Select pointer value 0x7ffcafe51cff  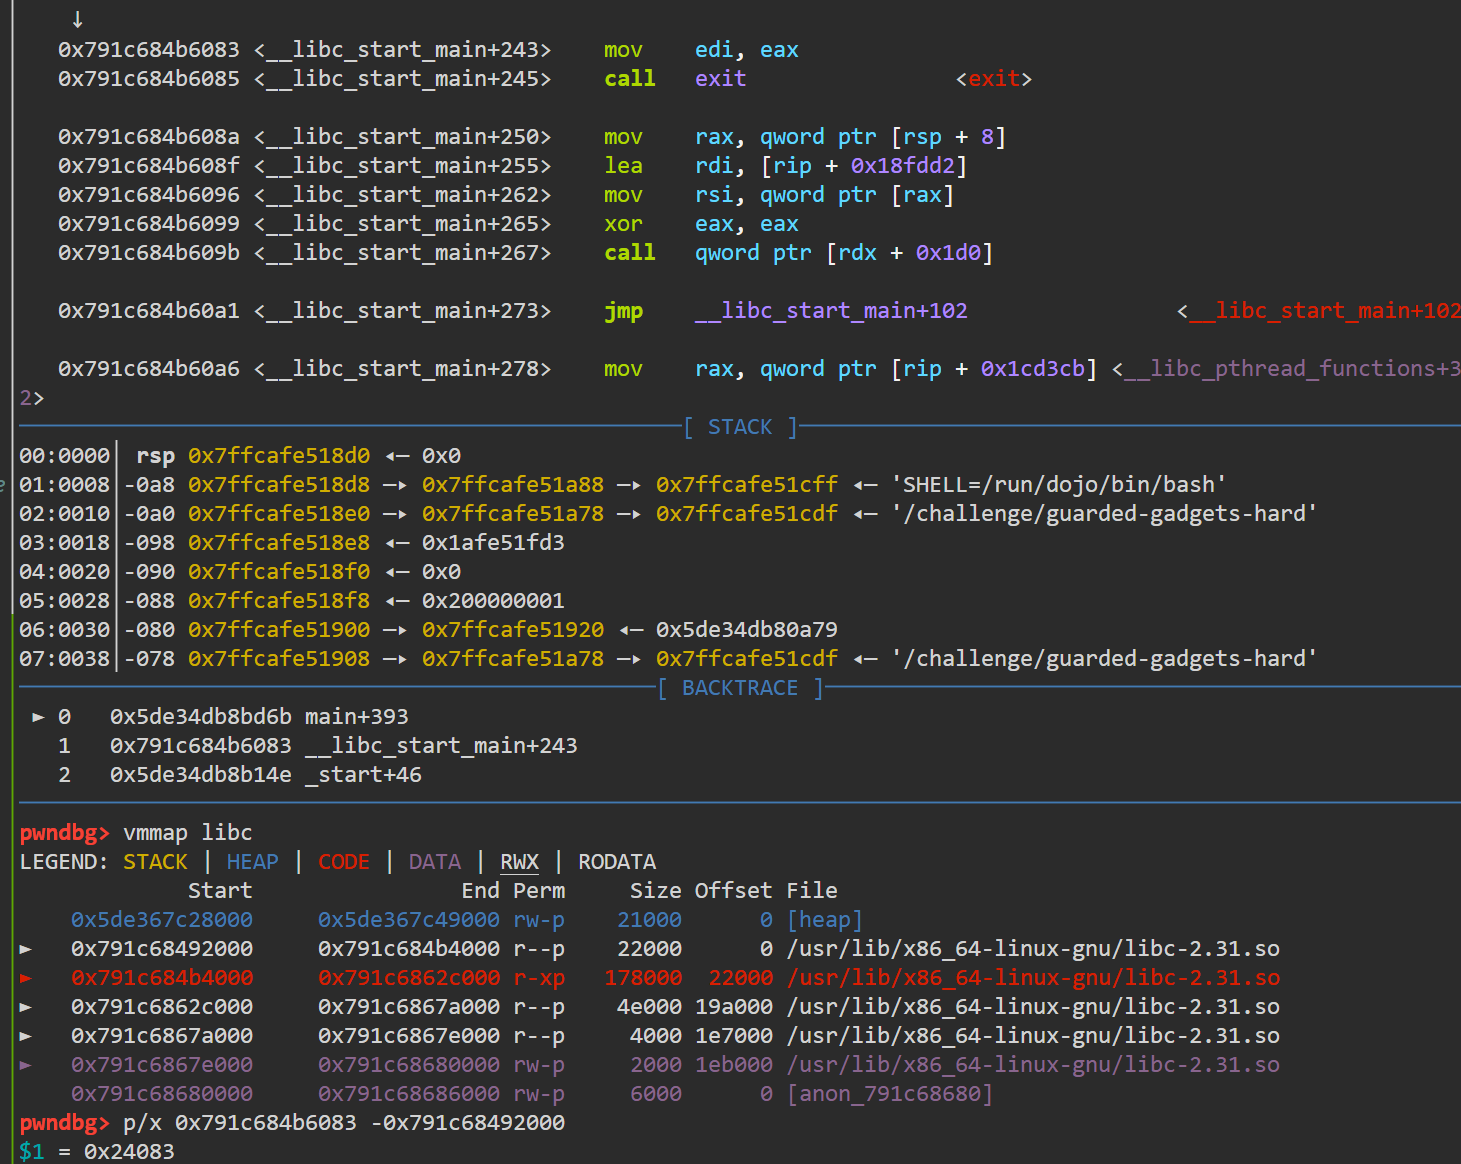747,485
